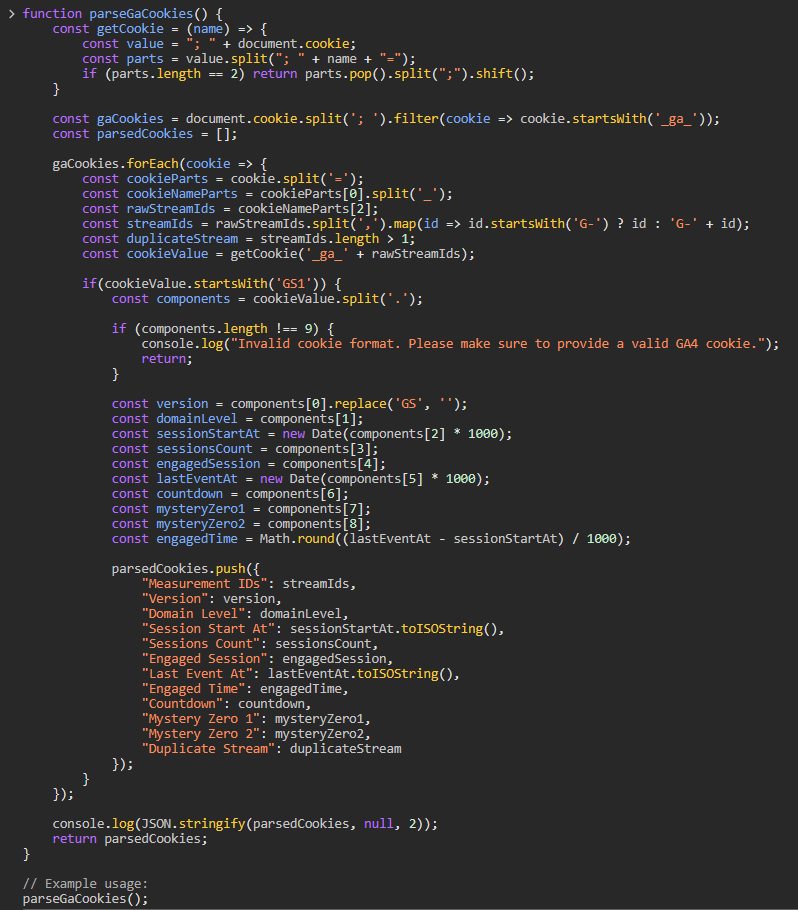Click 'cookieNameParts' in its const declaration
798x910 pixels.
pyautogui.click(x=182, y=194)
